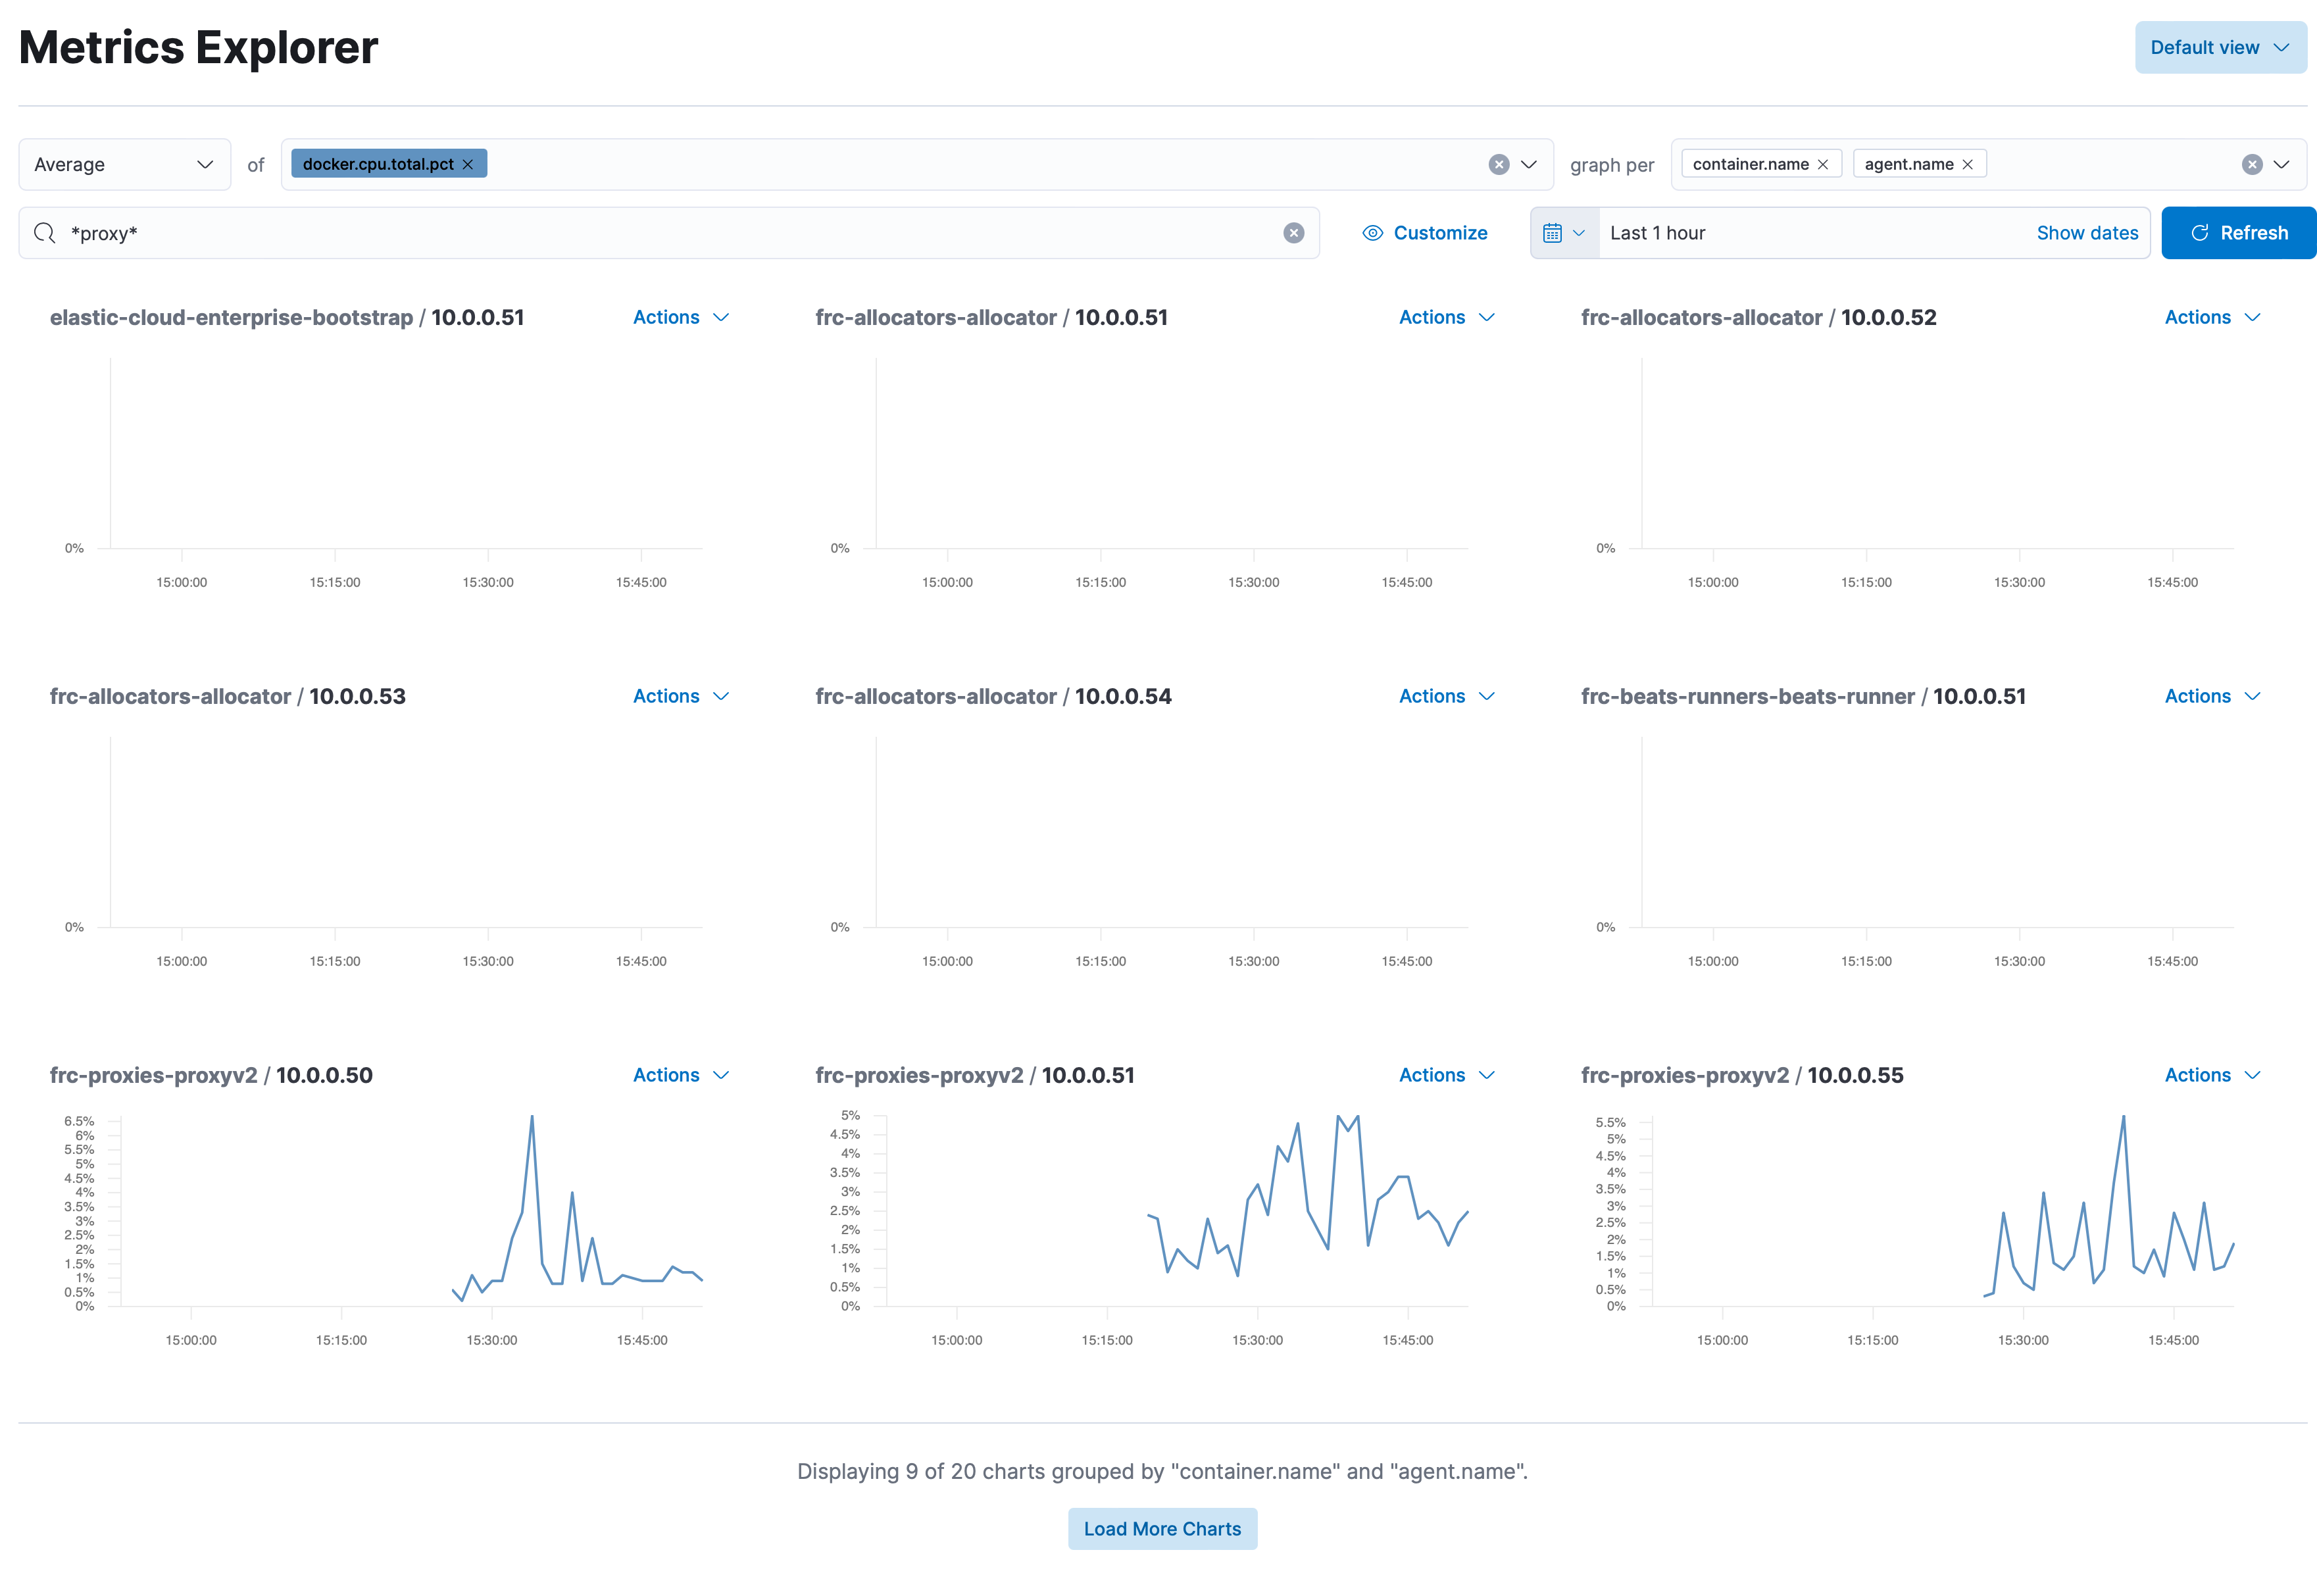The height and width of the screenshot is (1596, 2317).
Task: Remove container.name grouping tag
Action: click(1822, 164)
